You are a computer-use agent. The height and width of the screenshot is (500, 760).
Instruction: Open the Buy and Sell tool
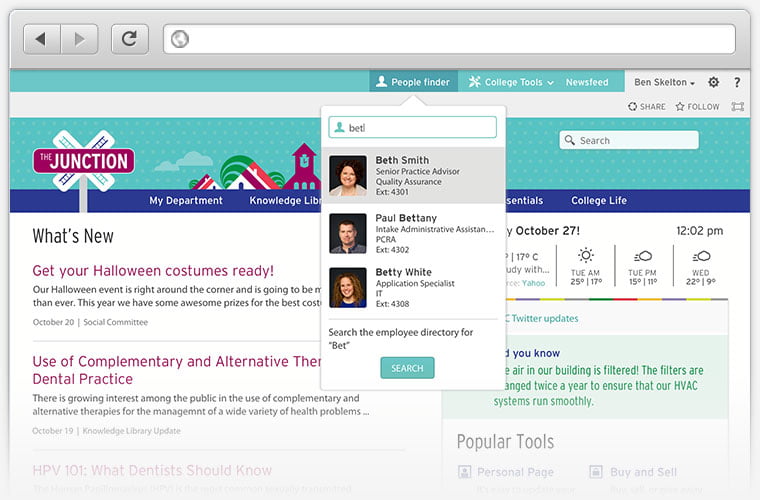click(643, 472)
